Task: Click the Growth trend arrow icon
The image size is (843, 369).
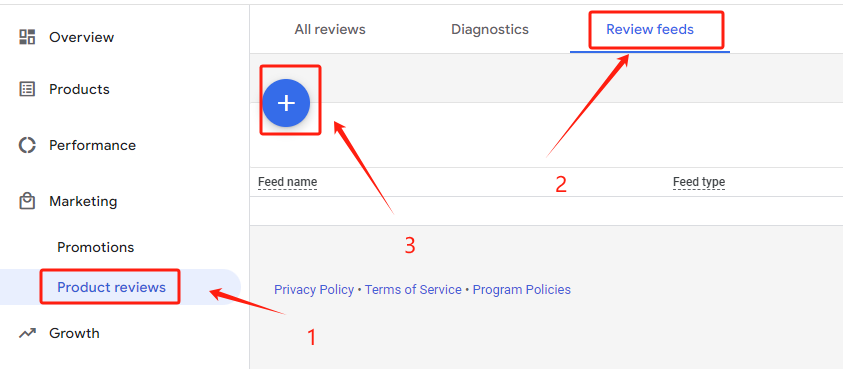Action: click(x=27, y=333)
